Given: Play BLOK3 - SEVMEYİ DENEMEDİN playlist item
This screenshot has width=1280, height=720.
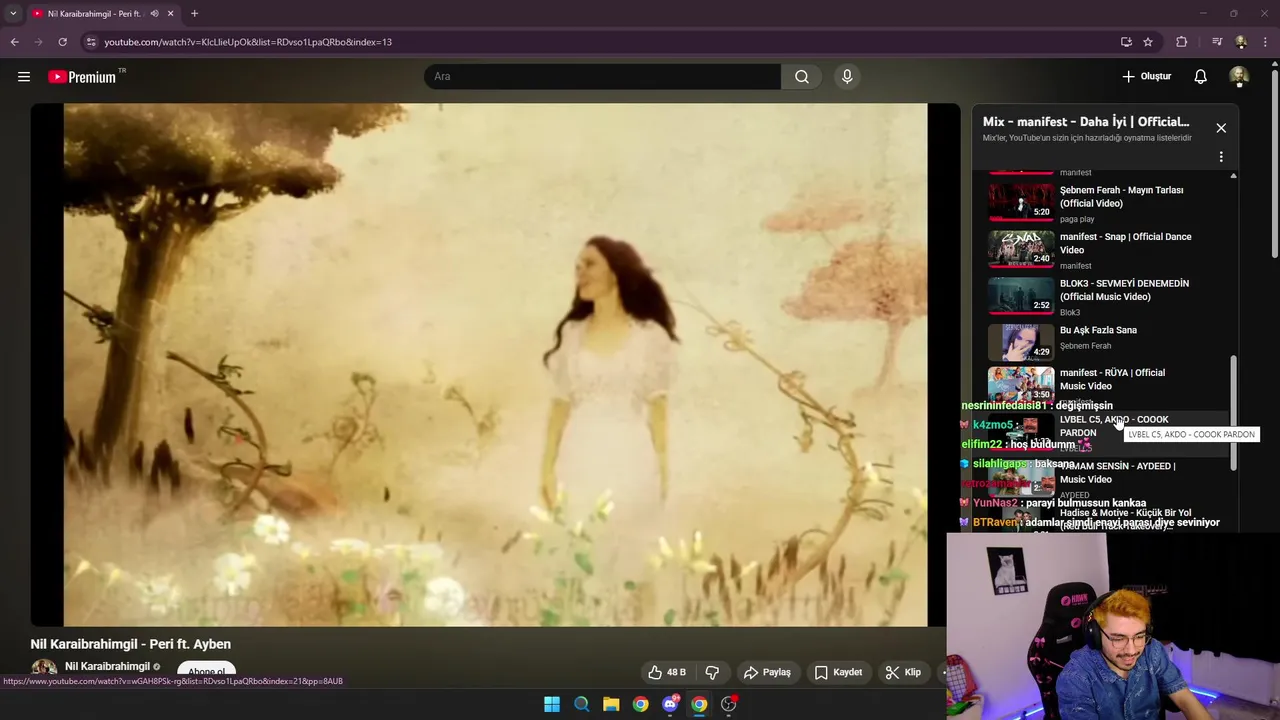Looking at the screenshot, I should (1108, 297).
